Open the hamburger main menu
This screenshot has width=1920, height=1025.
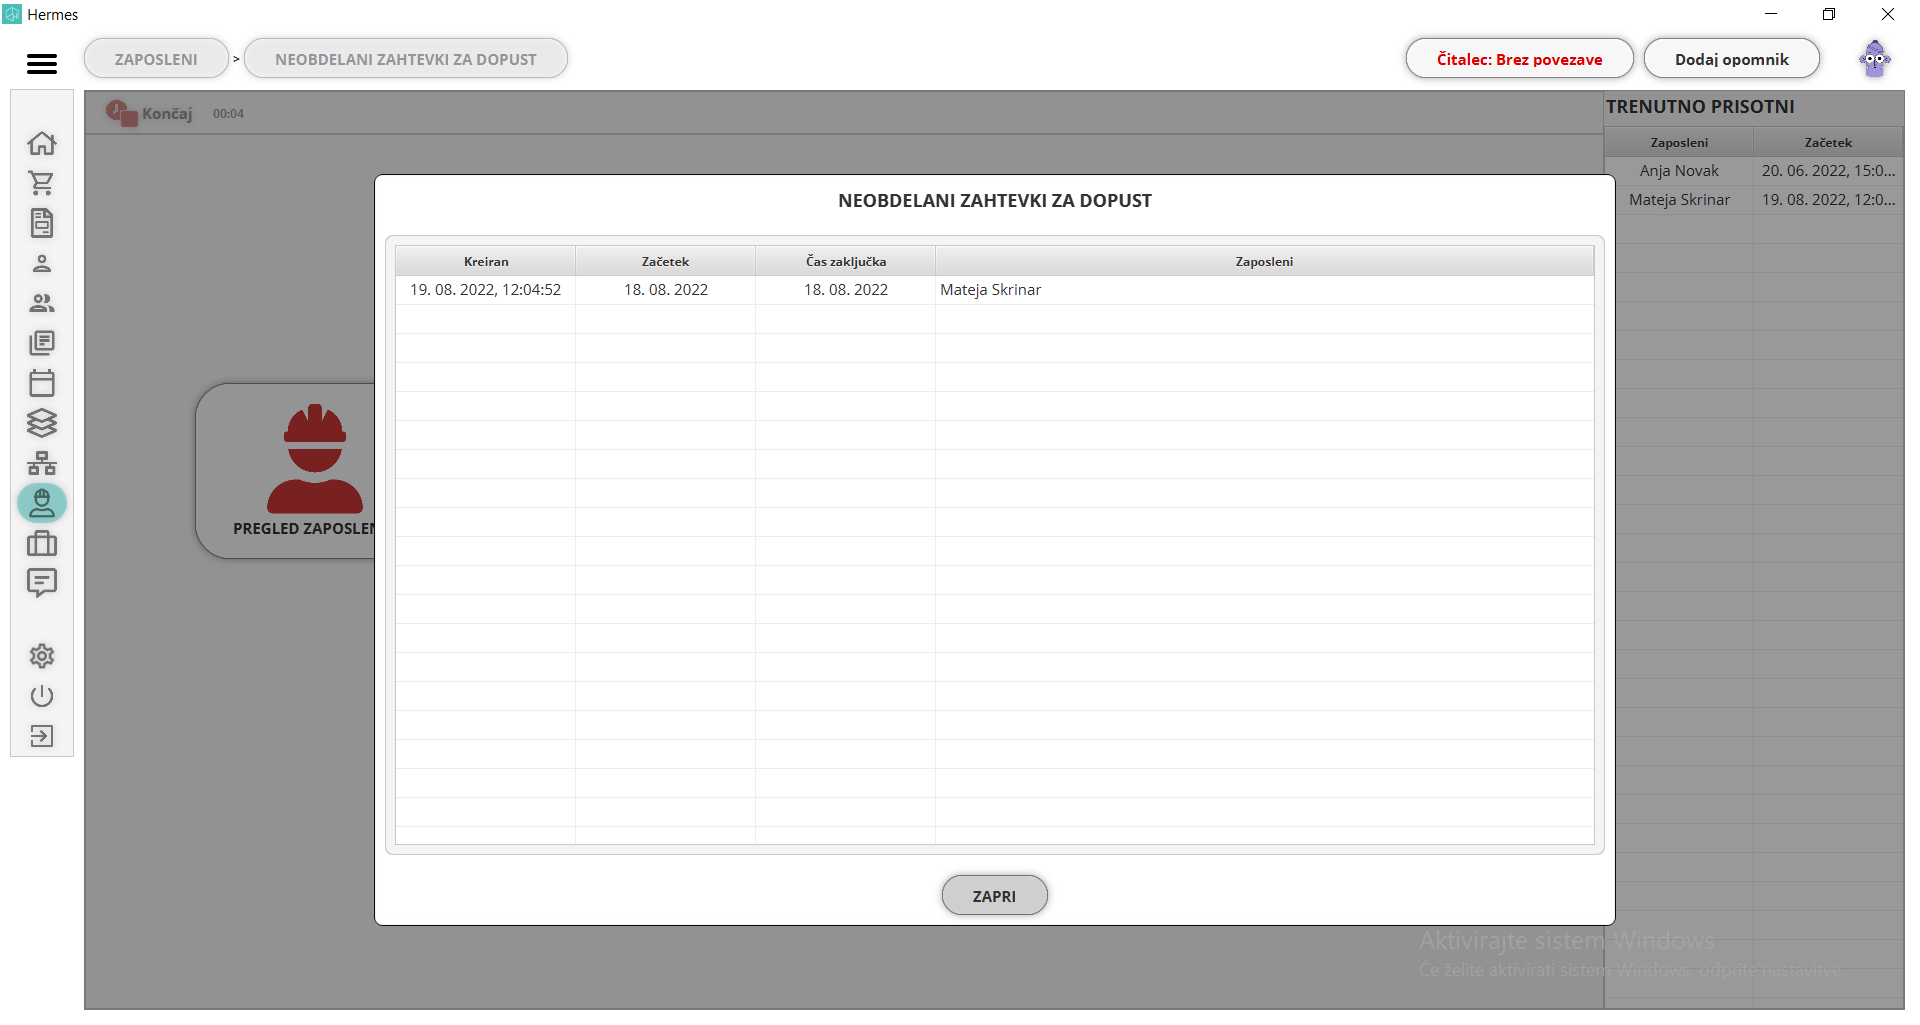[x=41, y=64]
